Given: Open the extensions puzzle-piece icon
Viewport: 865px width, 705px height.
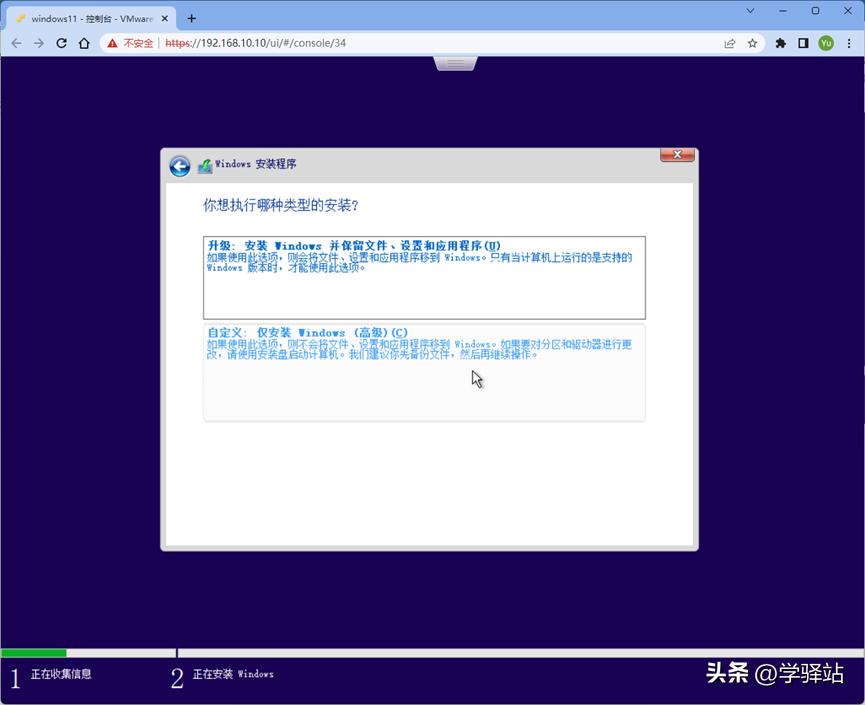Looking at the screenshot, I should click(781, 43).
